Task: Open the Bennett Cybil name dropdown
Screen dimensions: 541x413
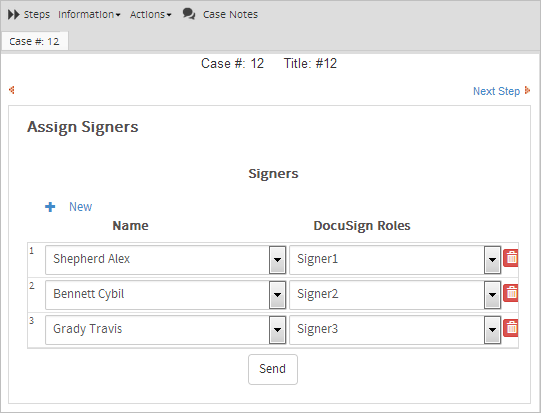Action: point(277,295)
